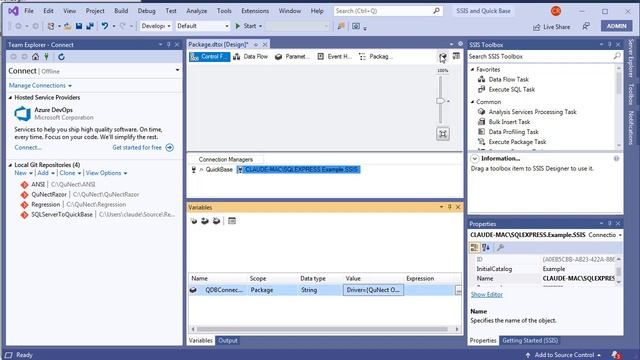Screen dimensions: 640x360
Task: Click the Variables icon in designer corner
Action: click(x=456, y=56)
